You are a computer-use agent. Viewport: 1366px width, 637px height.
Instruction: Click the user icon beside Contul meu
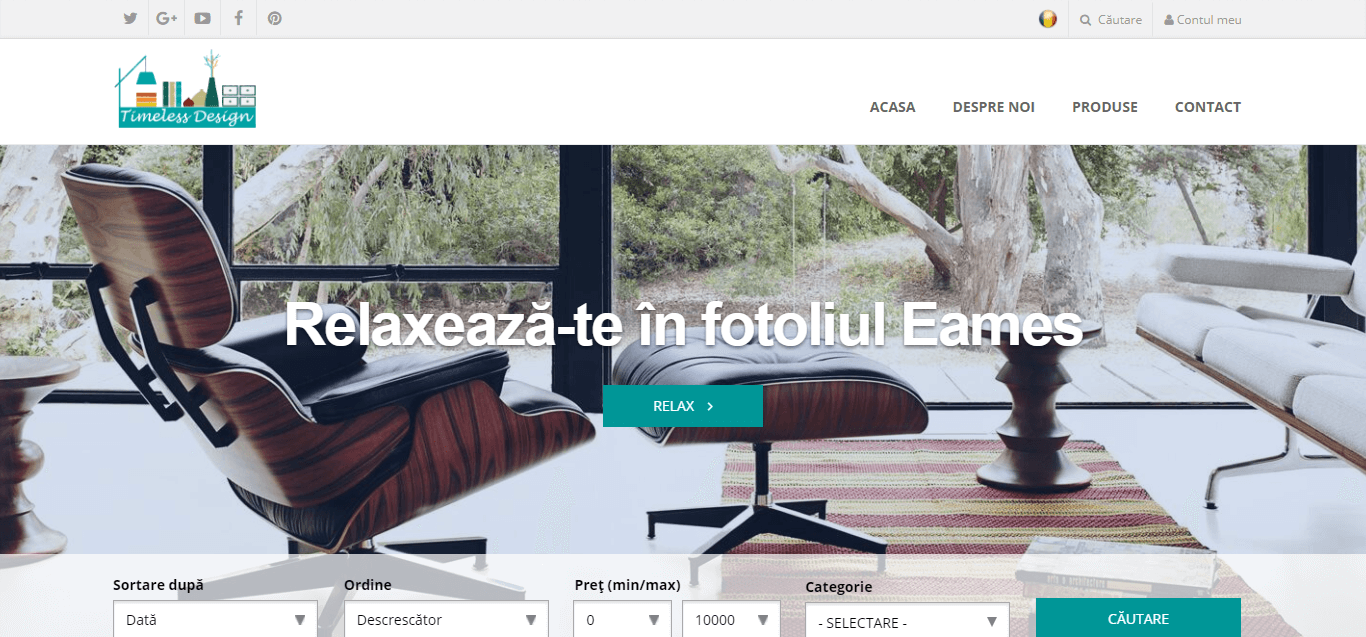click(1169, 20)
